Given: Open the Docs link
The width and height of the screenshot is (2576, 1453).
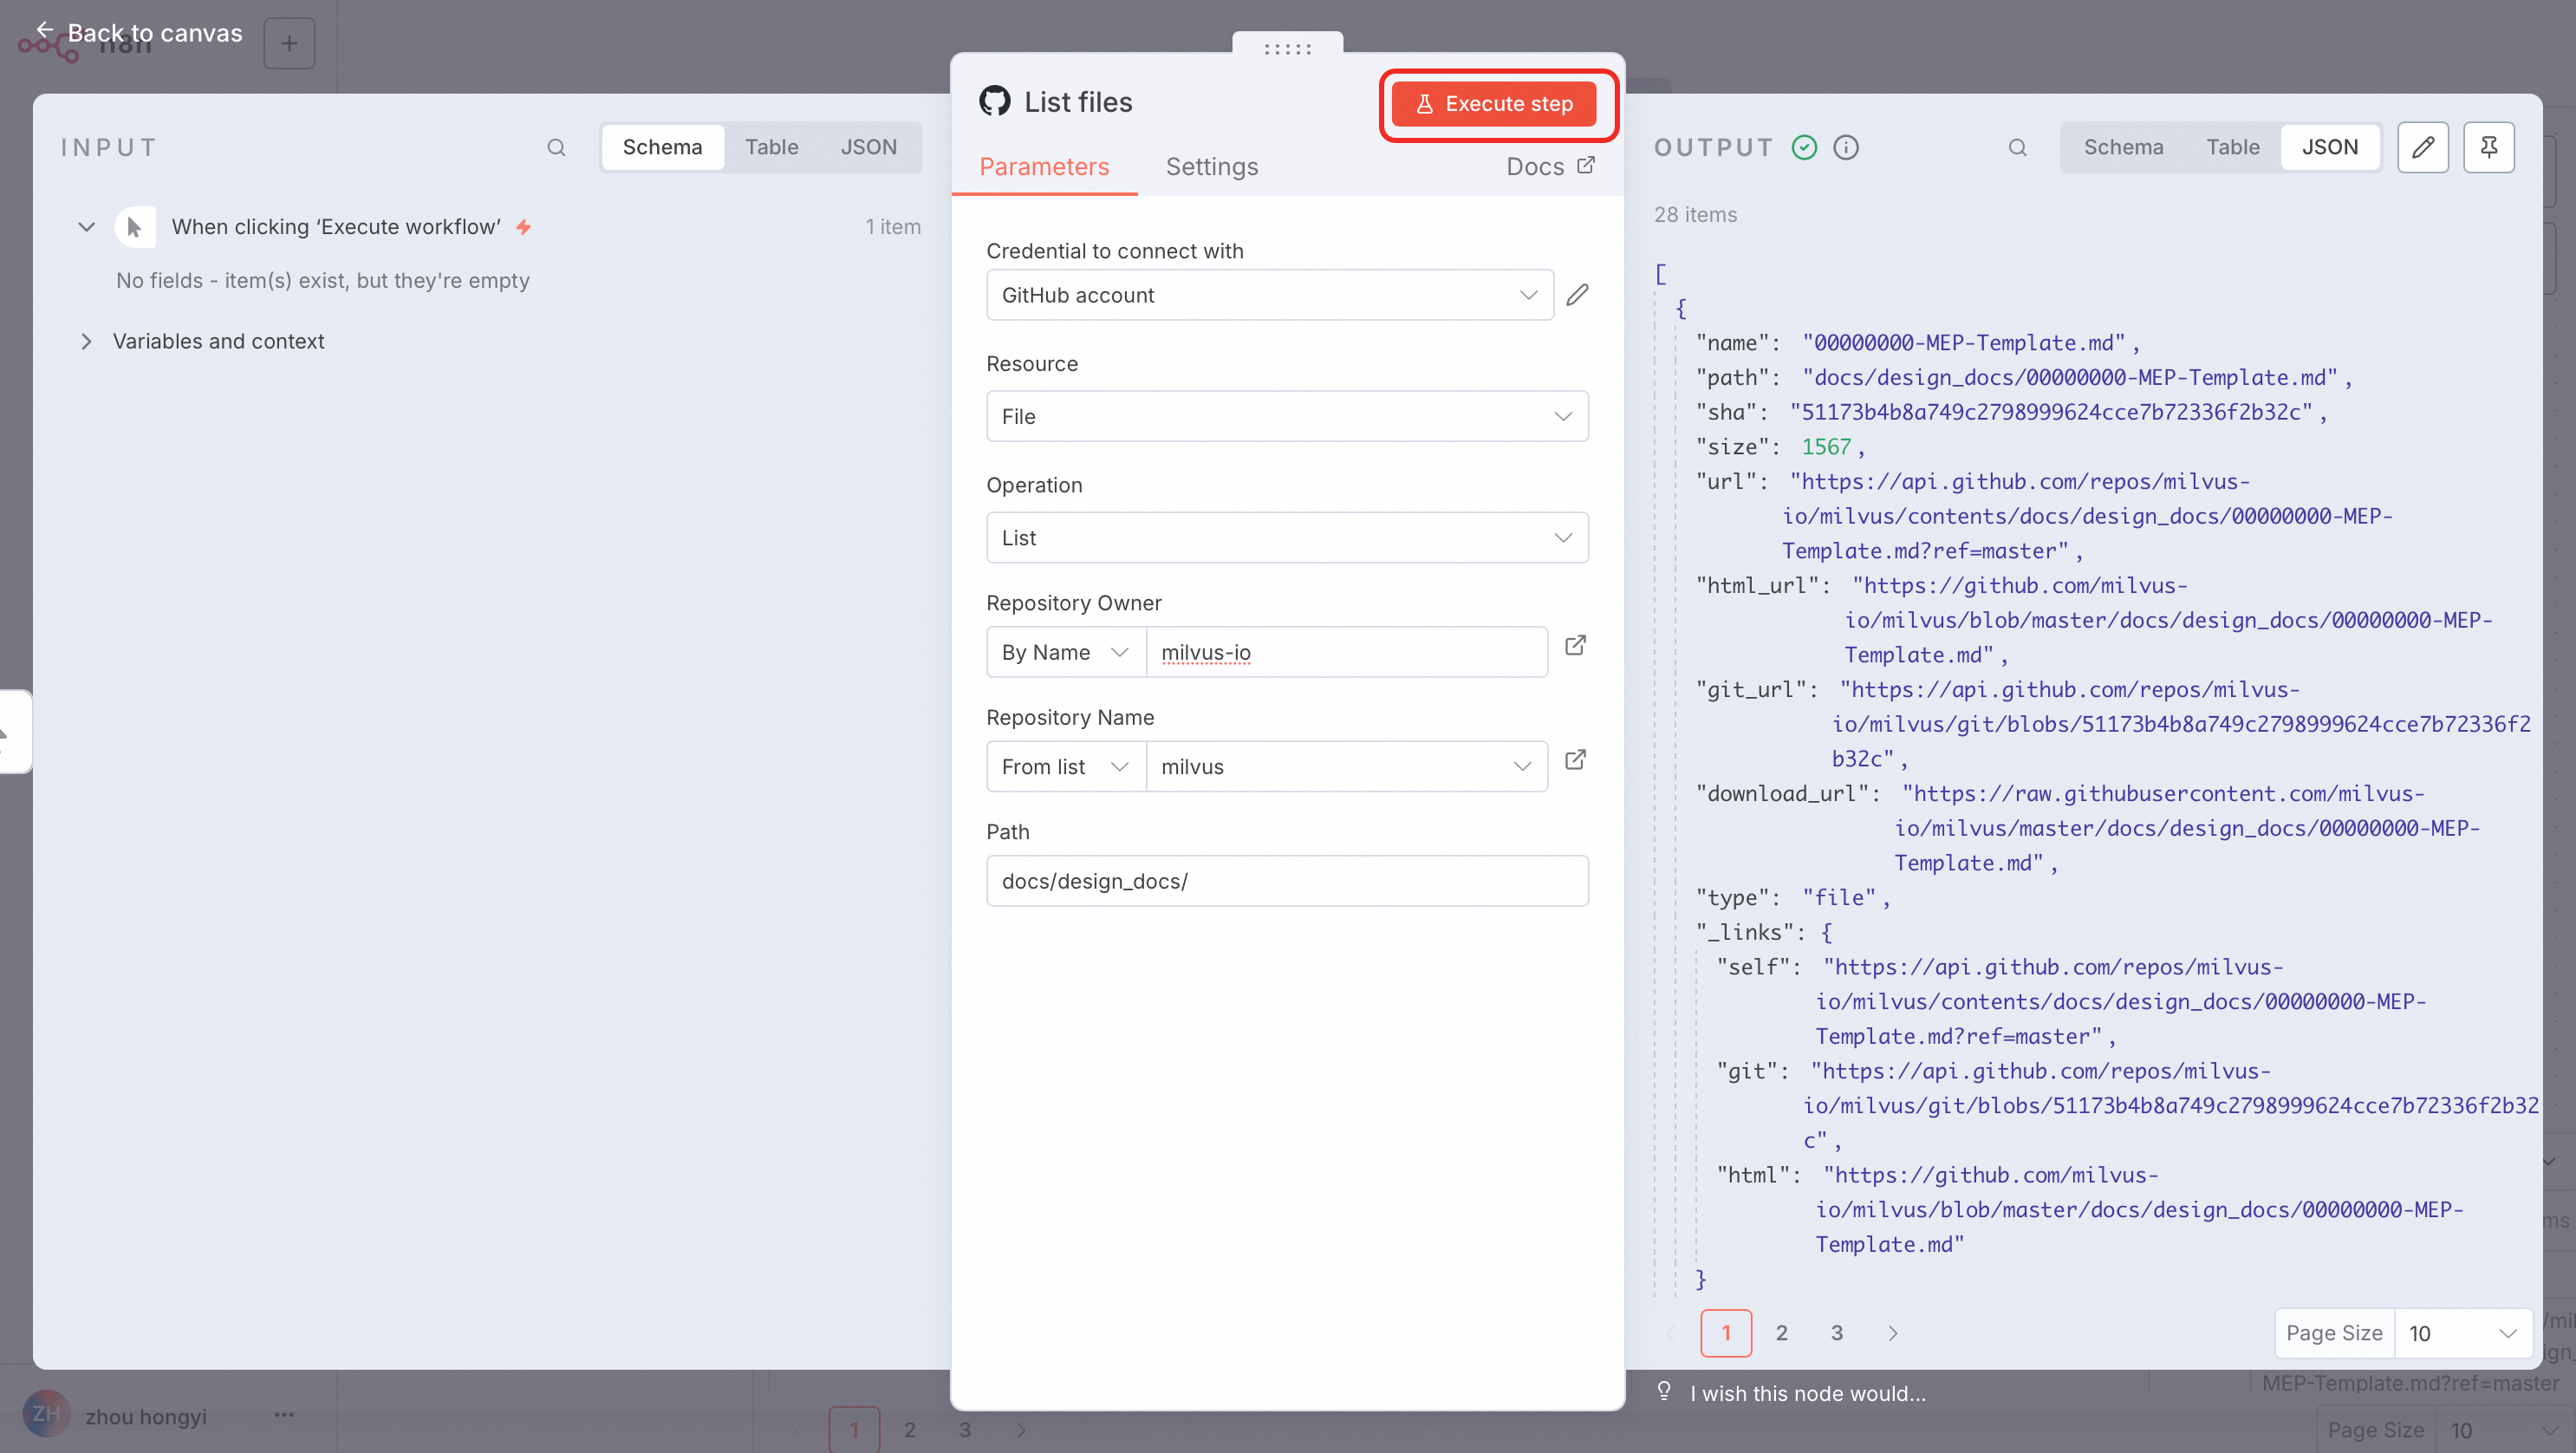Looking at the screenshot, I should (x=1549, y=166).
